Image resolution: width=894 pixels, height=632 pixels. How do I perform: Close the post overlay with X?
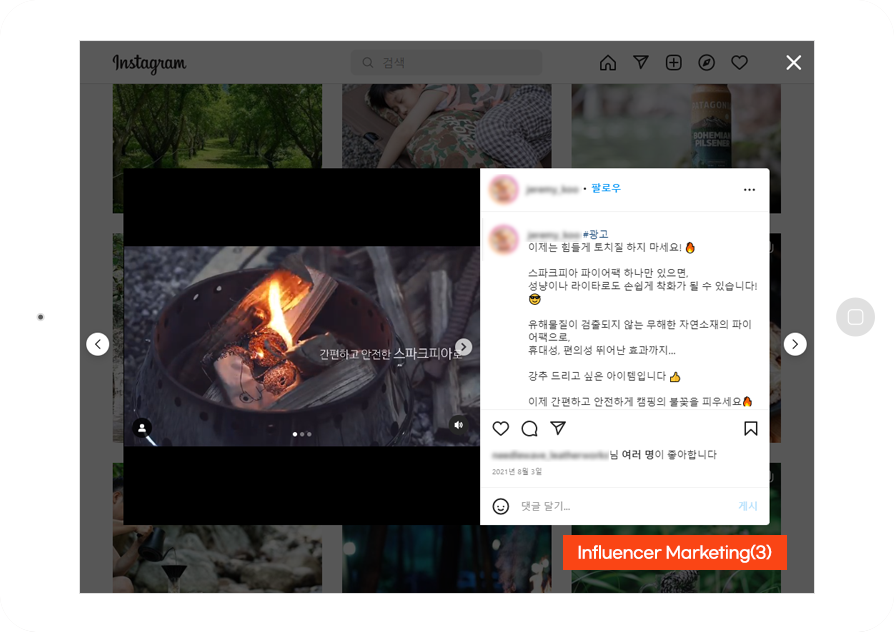[x=794, y=63]
